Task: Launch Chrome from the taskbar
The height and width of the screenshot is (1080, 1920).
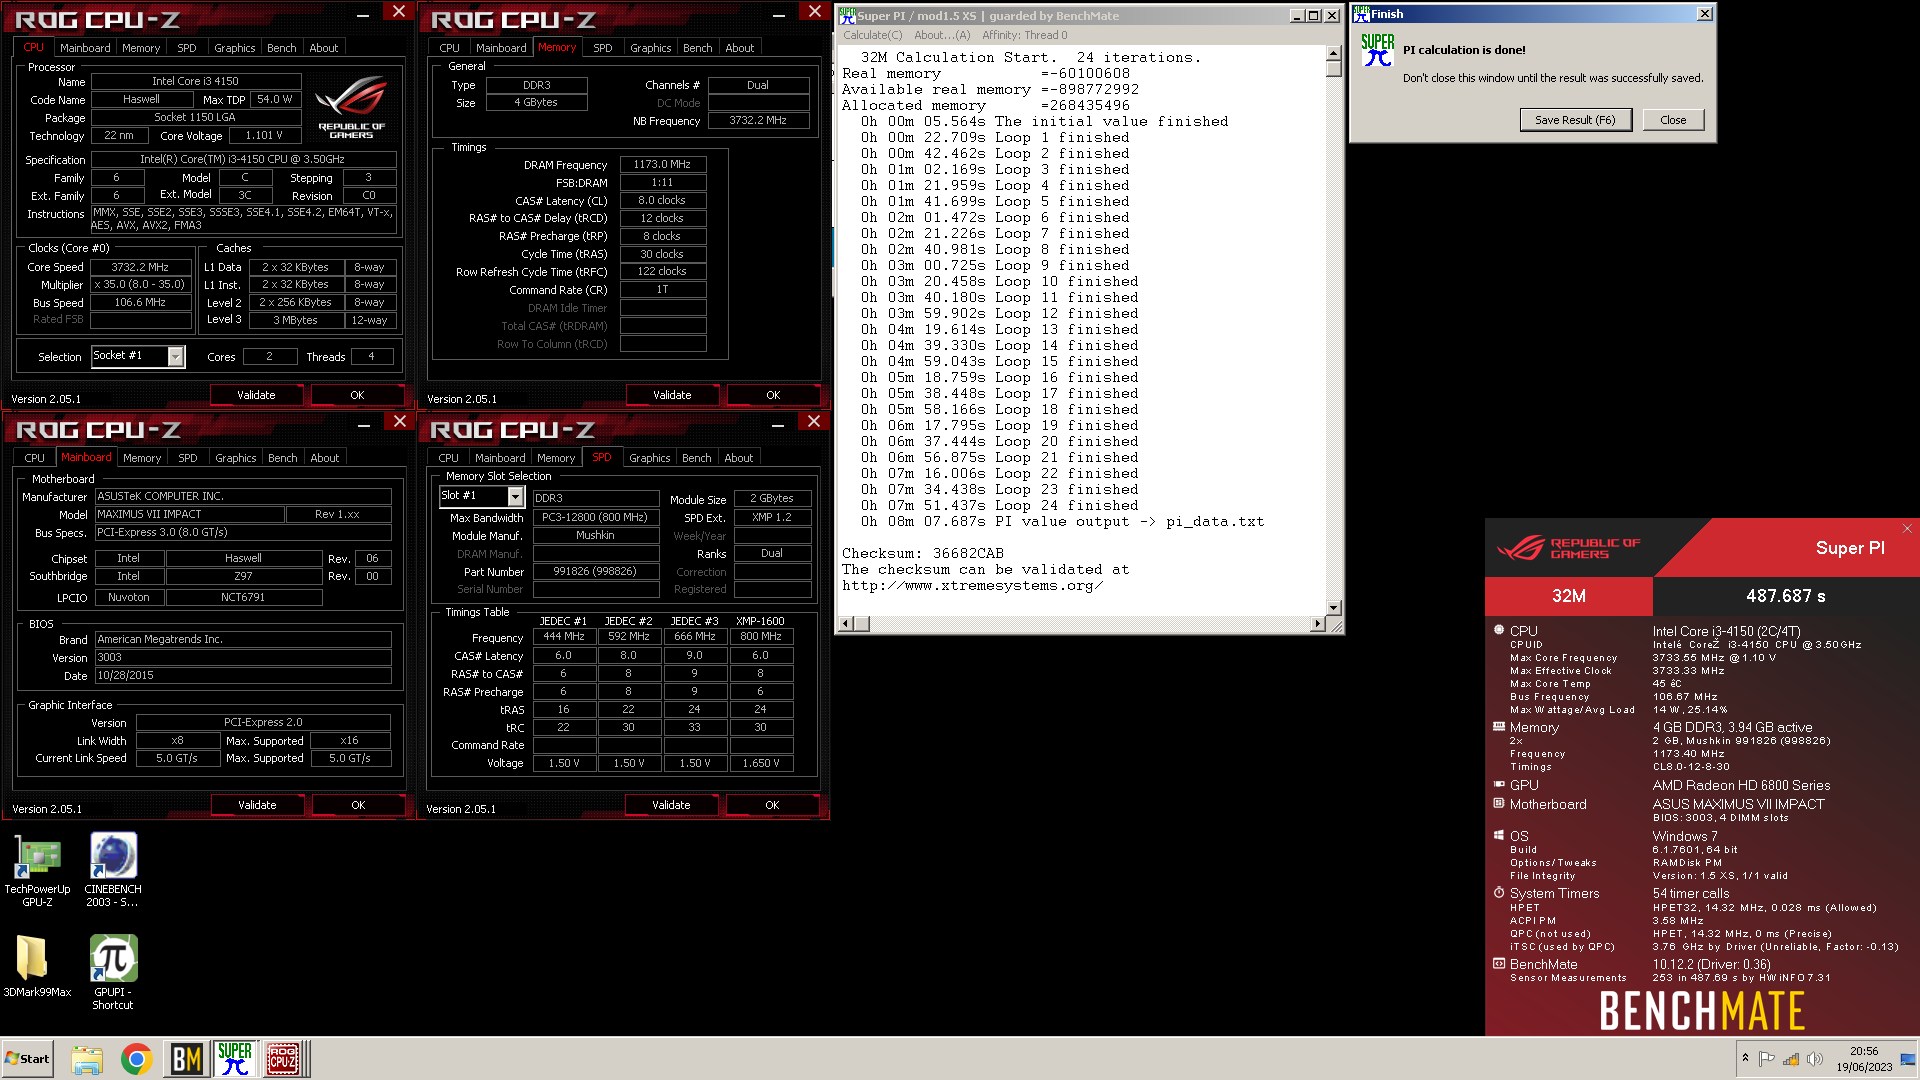Action: (x=137, y=1059)
